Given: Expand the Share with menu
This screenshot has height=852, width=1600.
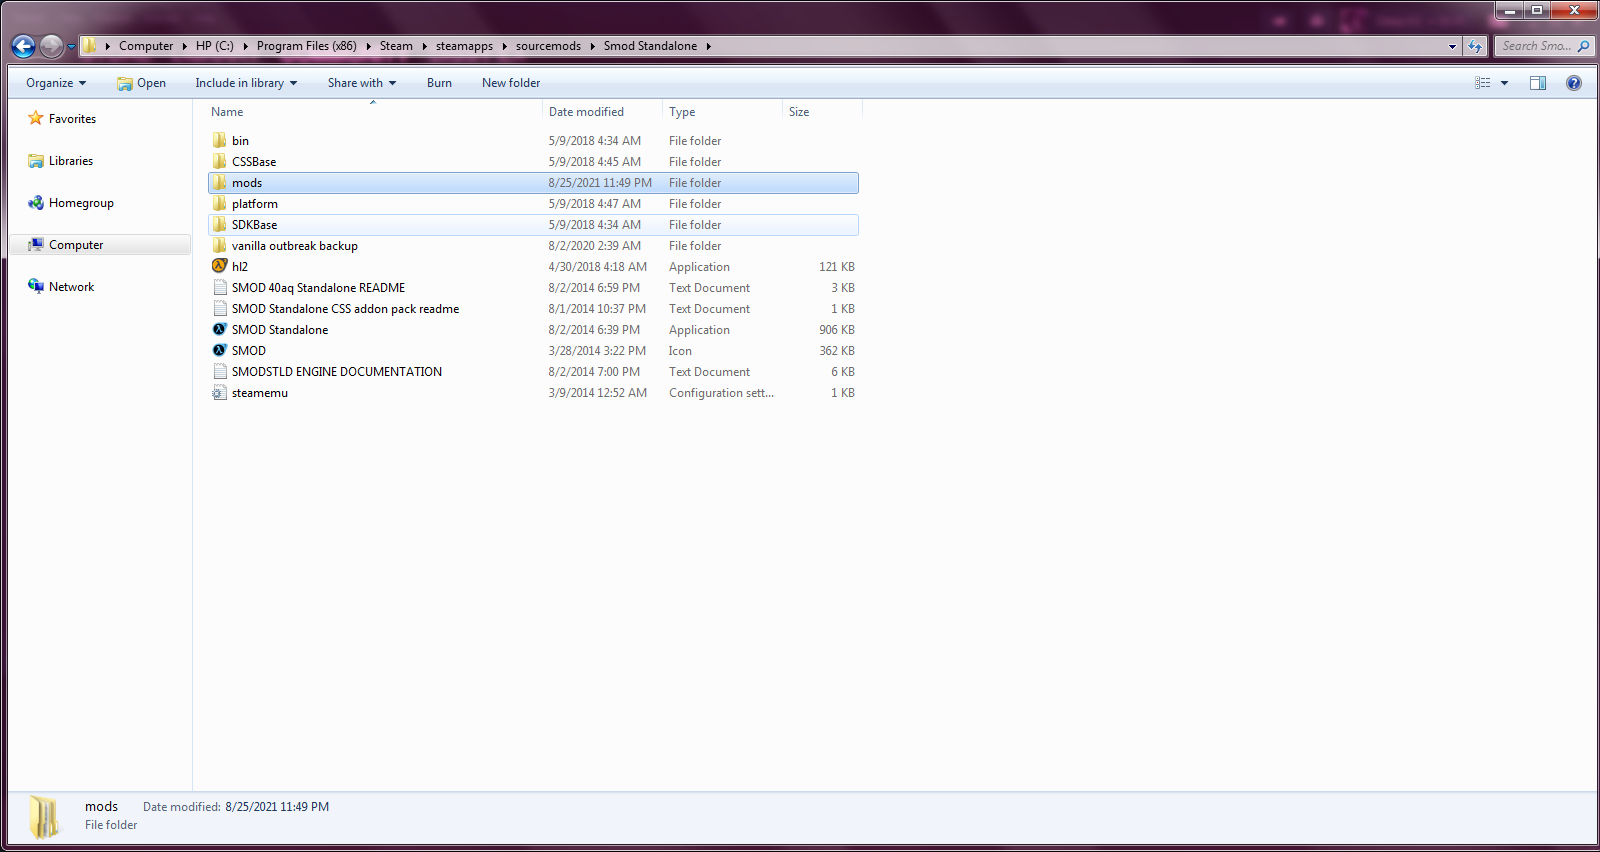Looking at the screenshot, I should click(x=362, y=83).
